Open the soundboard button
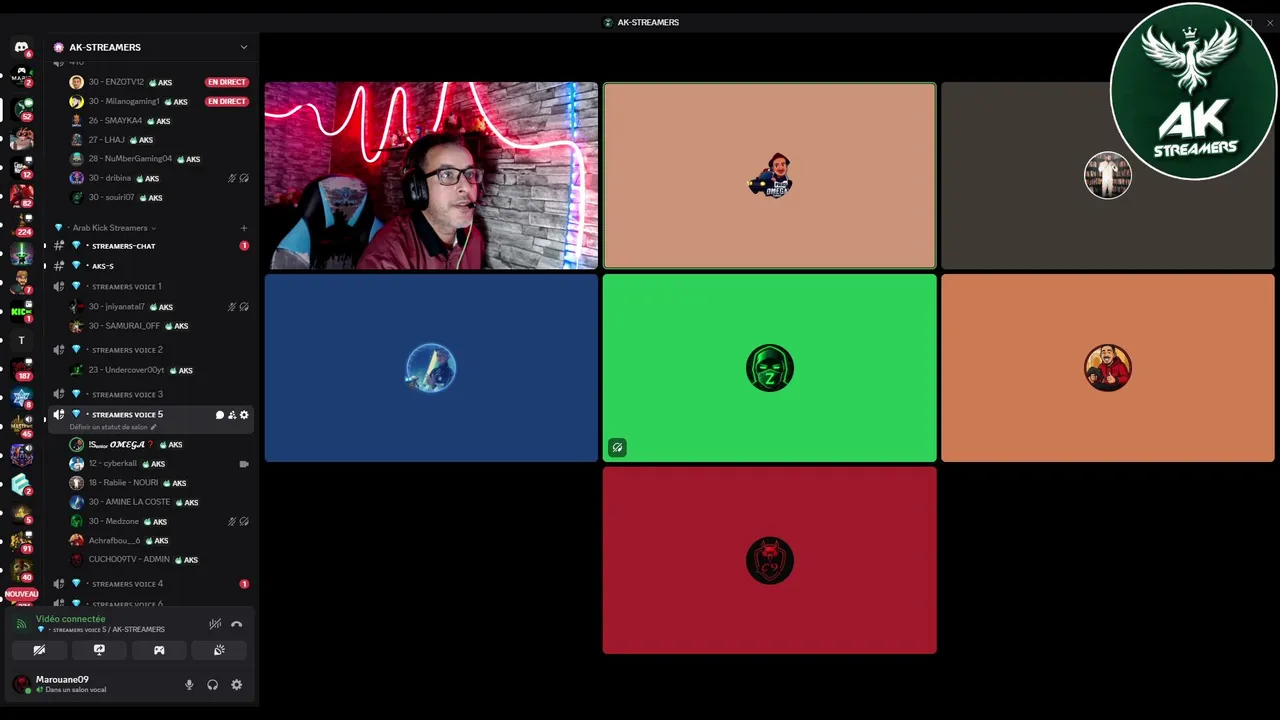Screen dimensions: 1280x720 tap(219, 650)
